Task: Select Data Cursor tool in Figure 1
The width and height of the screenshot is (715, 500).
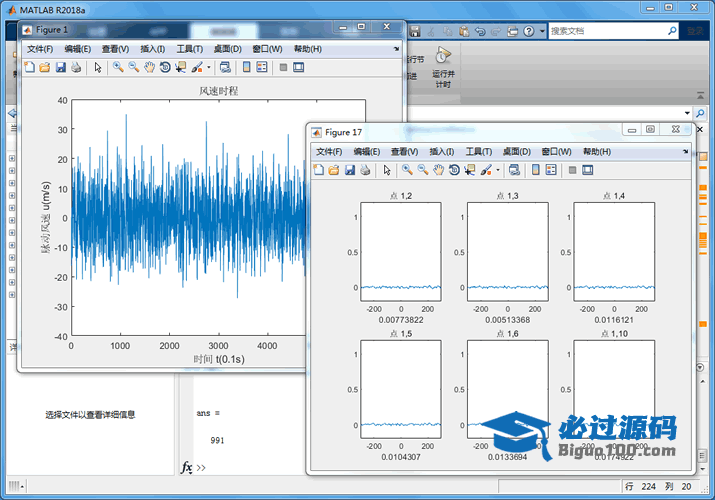Action: 181,67
